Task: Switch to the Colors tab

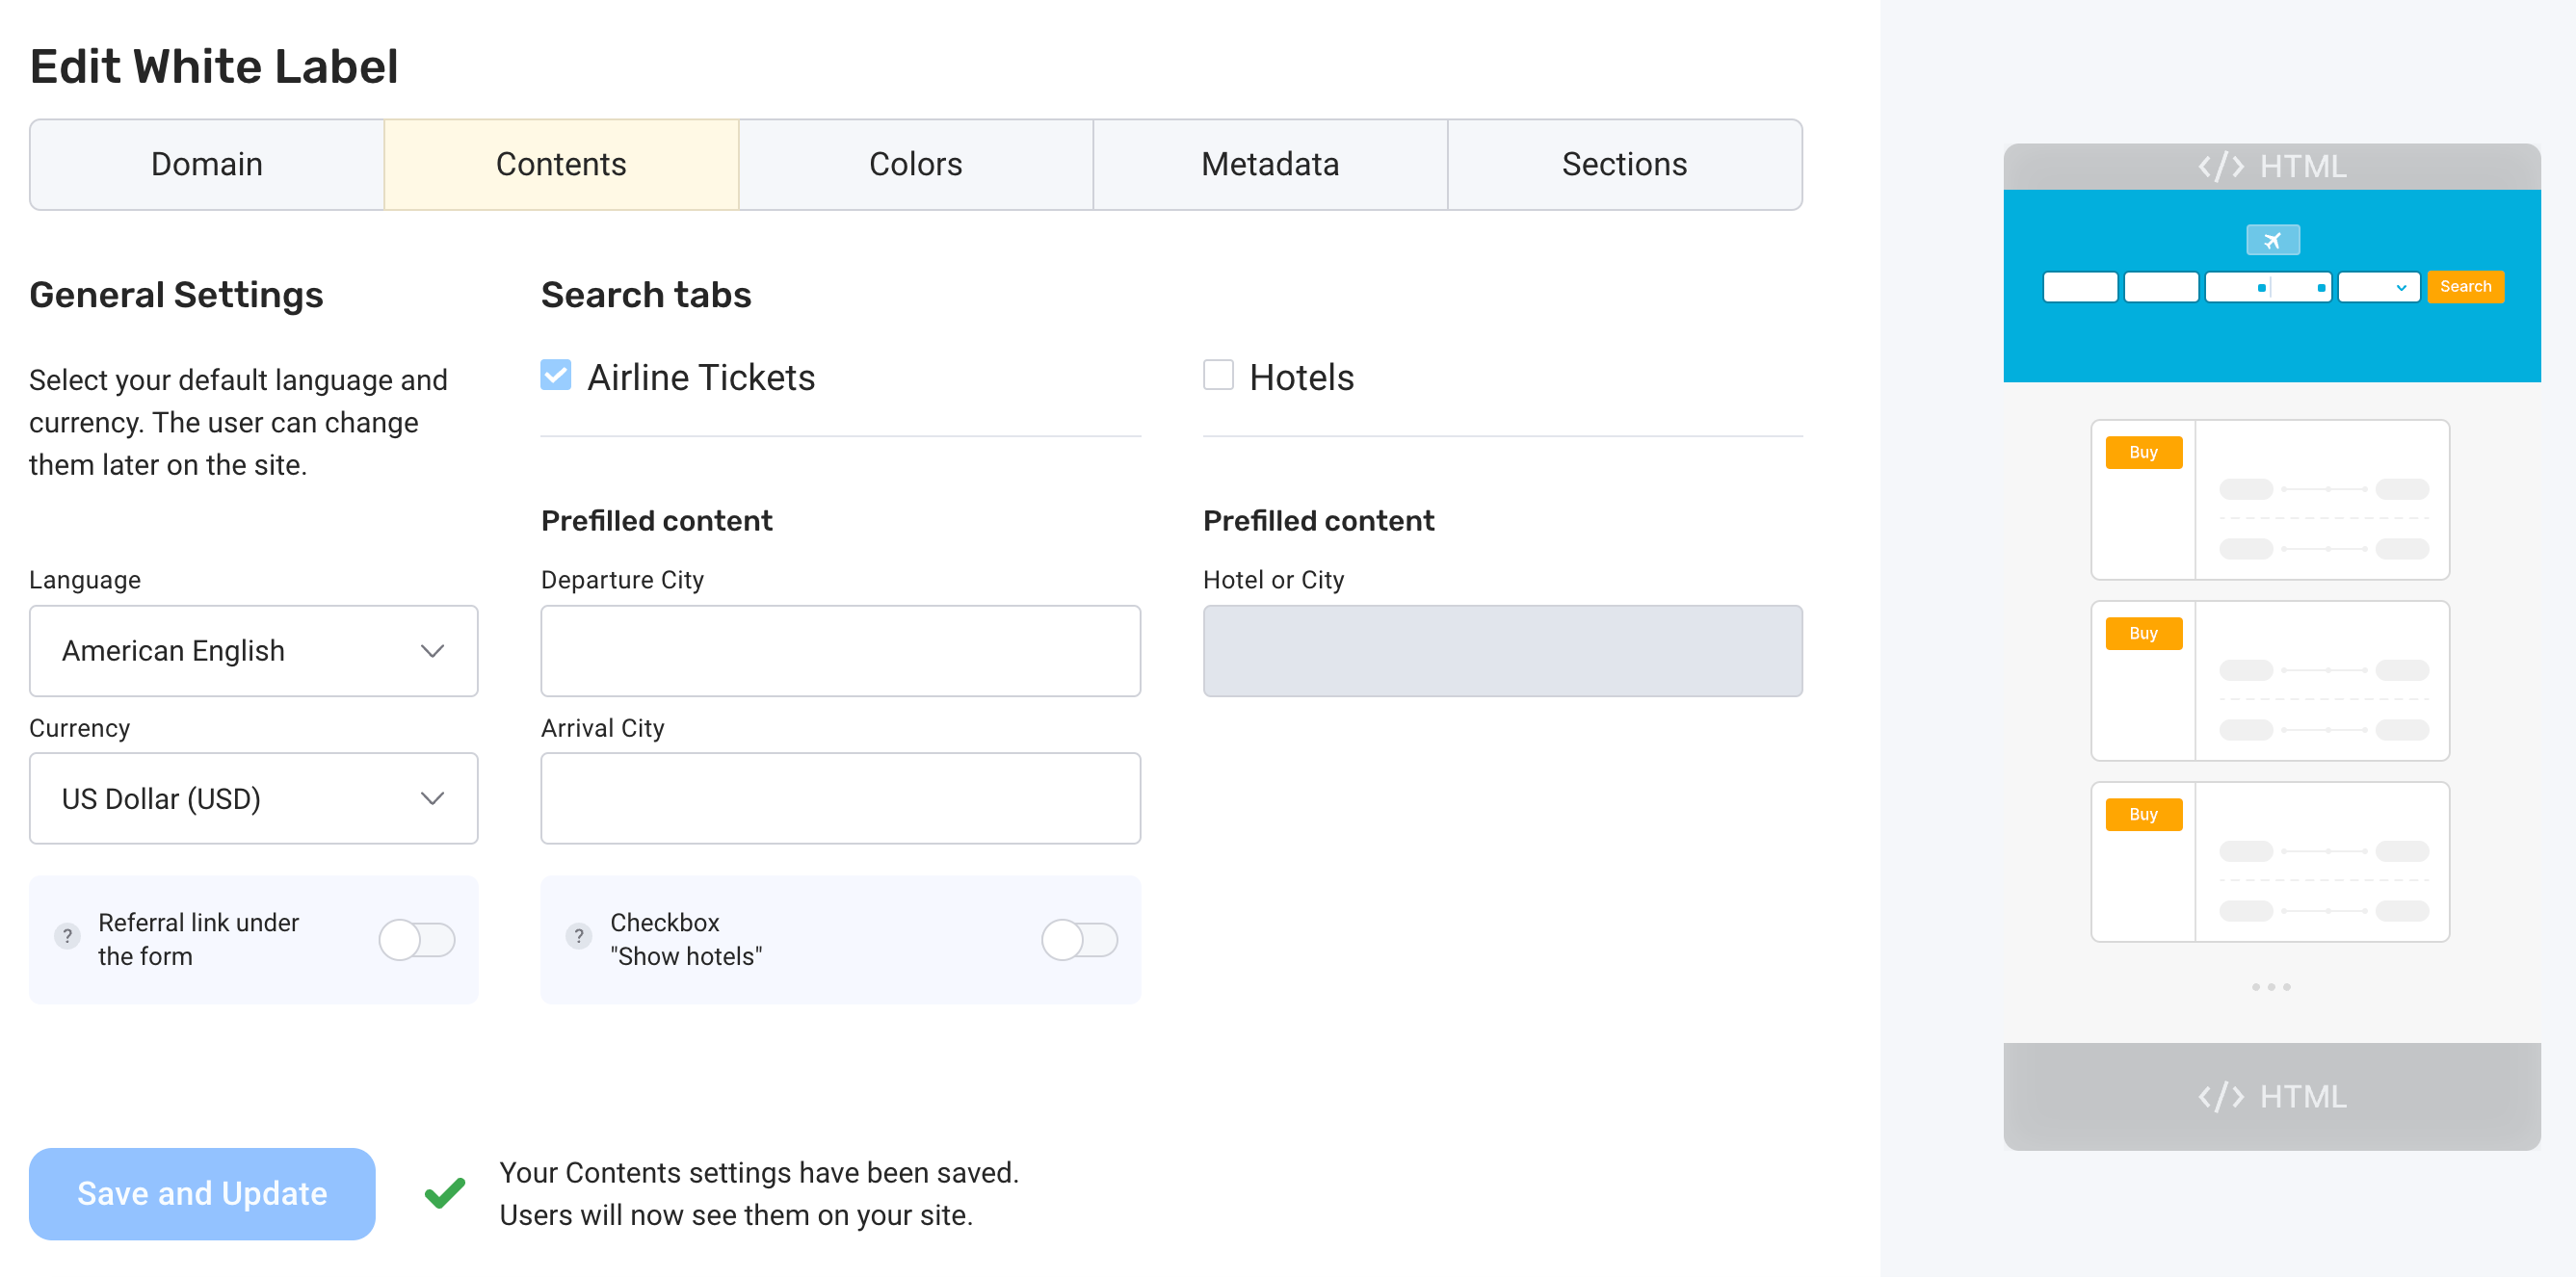Action: (915, 165)
